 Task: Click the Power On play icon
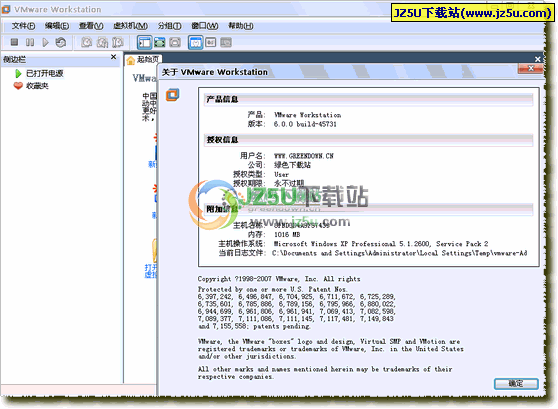pos(45,42)
